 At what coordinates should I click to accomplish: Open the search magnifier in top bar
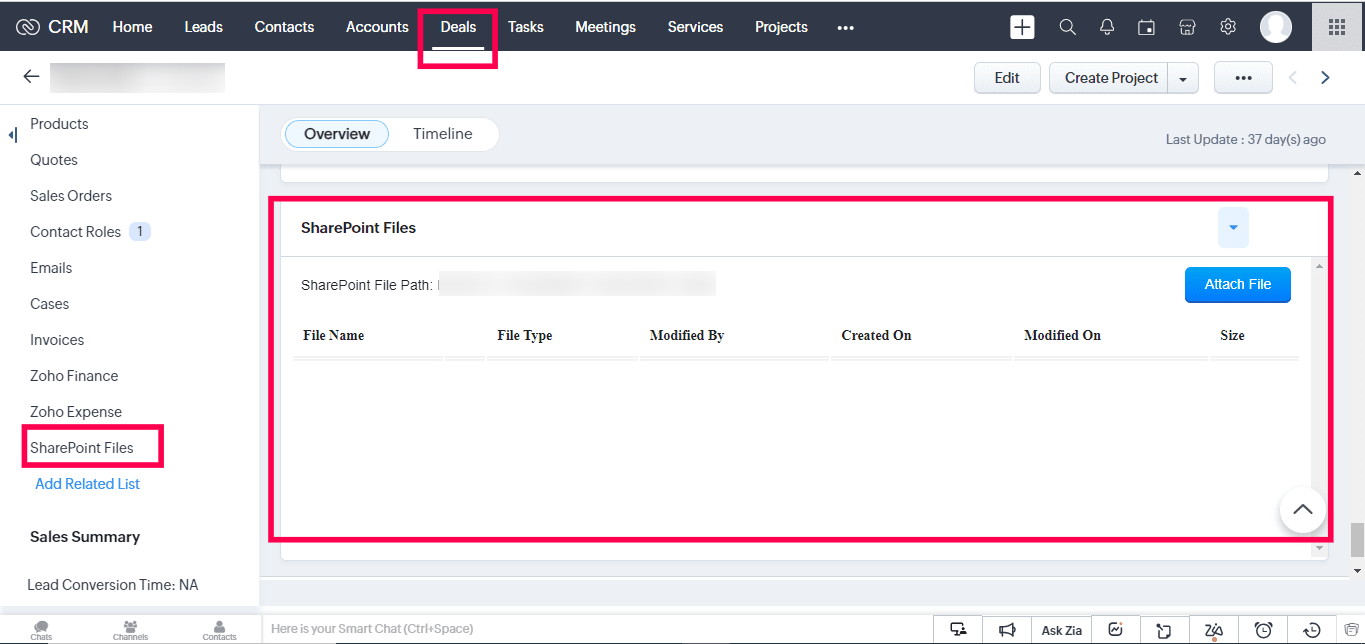click(1067, 27)
